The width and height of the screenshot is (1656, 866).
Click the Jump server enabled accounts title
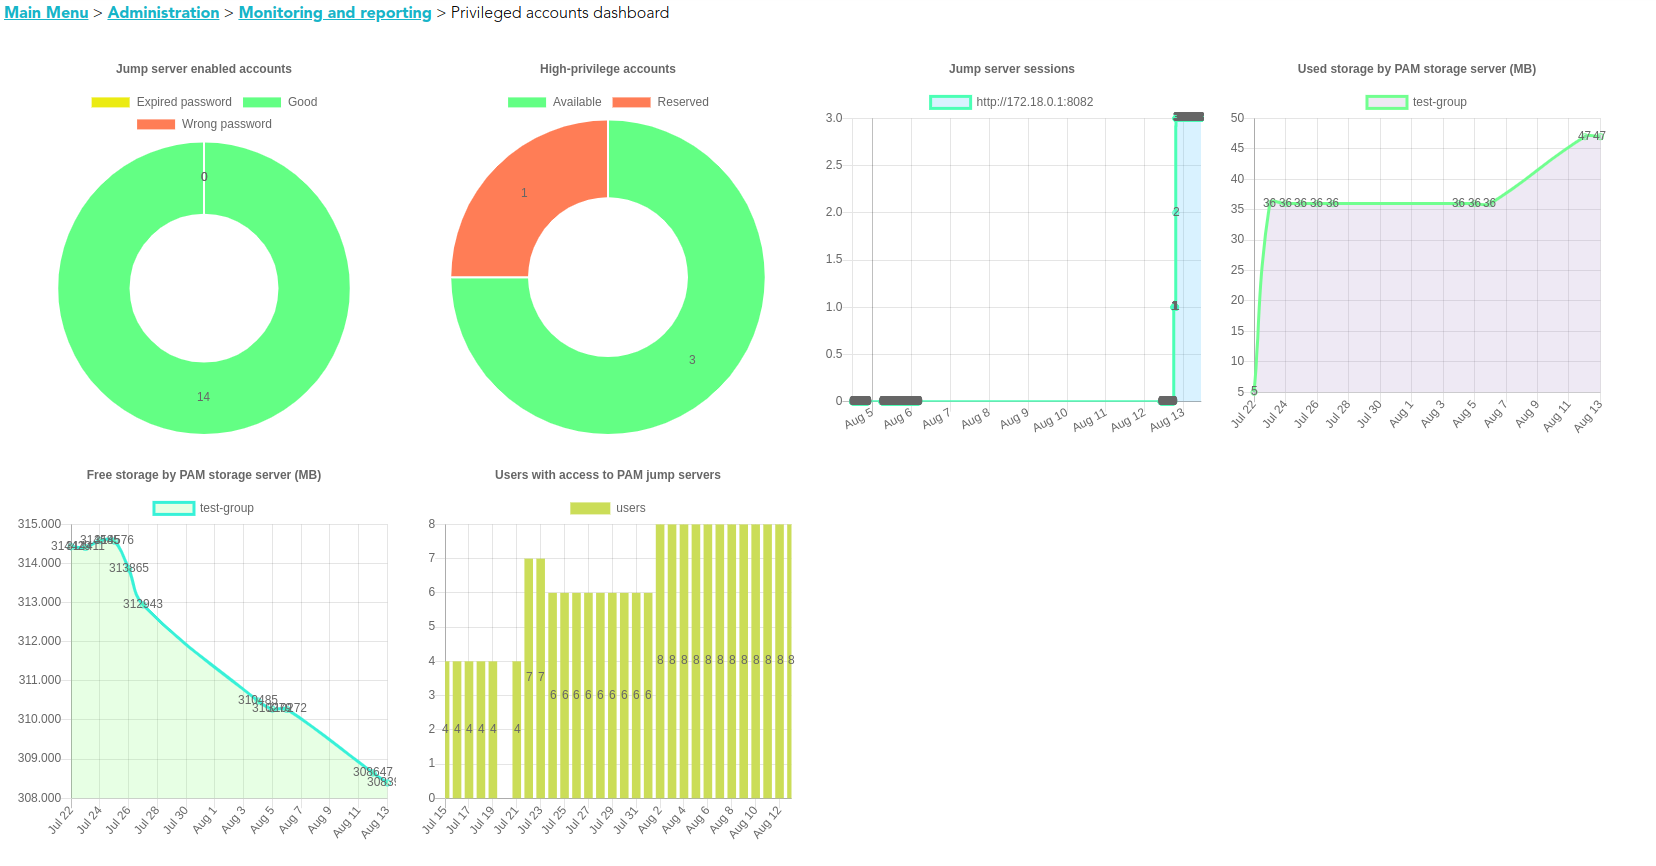[204, 69]
